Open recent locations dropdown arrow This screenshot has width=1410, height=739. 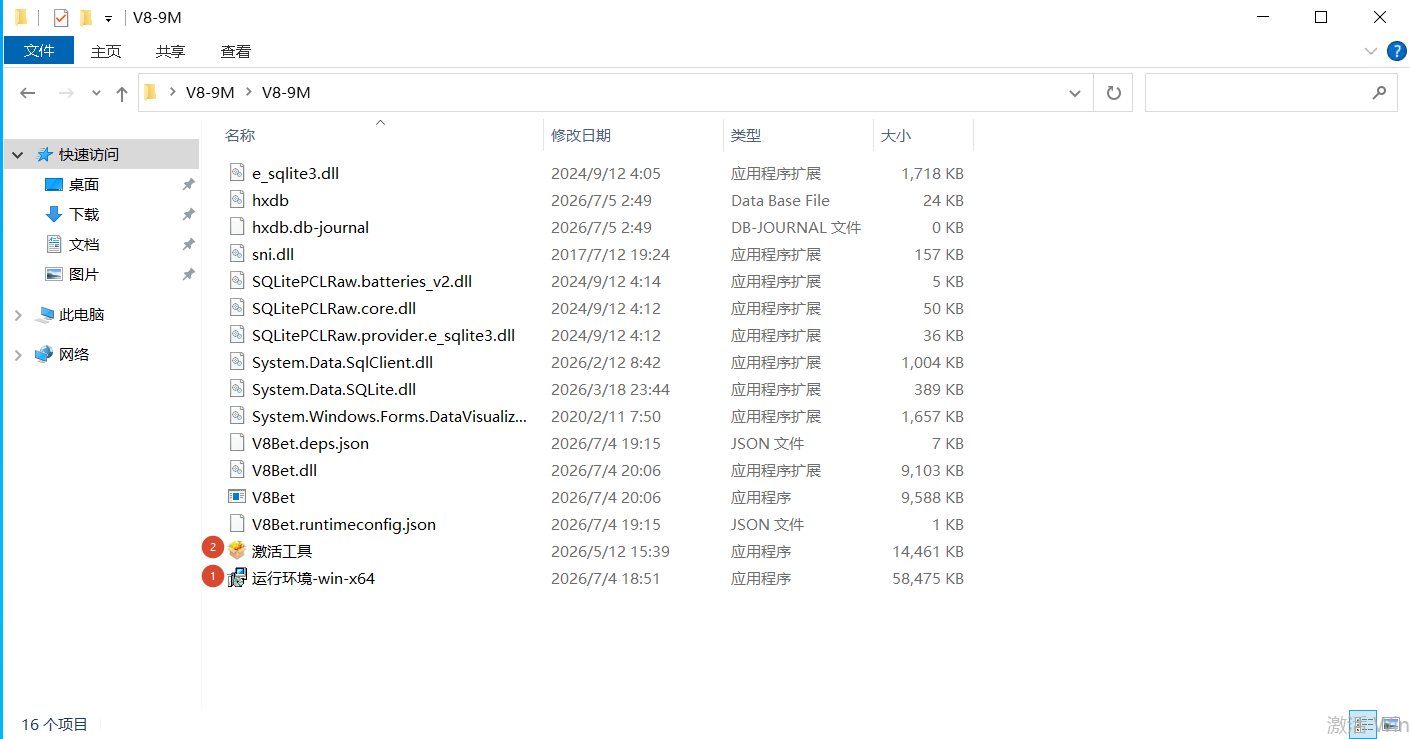click(96, 93)
